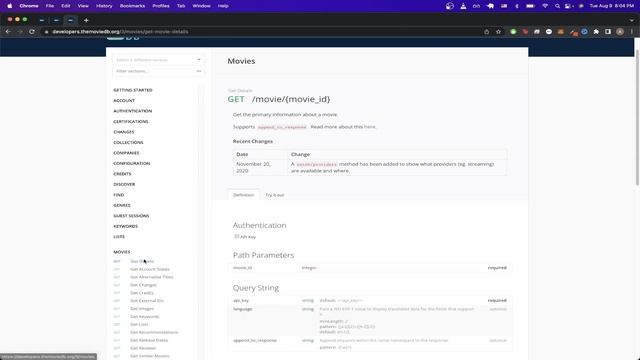Screen dimensions: 640x360
Task: Open Wi-Fi status in menu bar
Action: 544,6
